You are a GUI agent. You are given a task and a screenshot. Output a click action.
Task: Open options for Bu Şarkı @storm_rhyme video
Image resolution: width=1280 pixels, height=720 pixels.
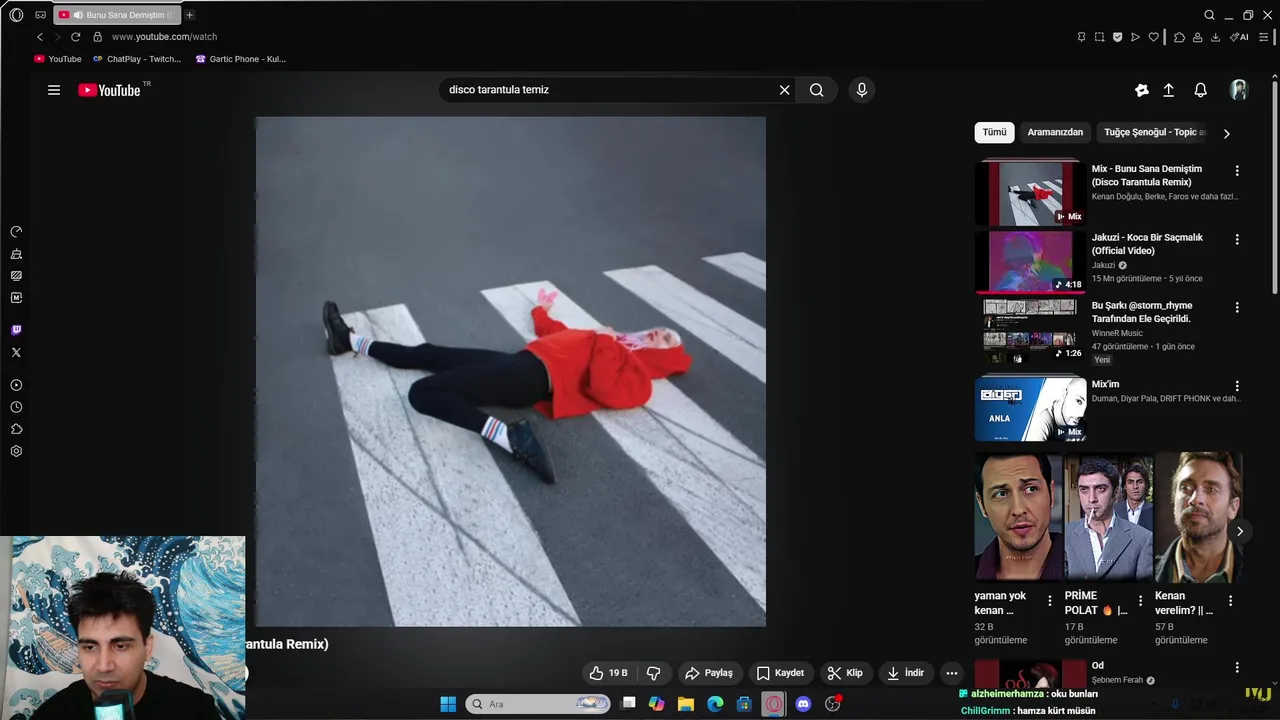1237,308
